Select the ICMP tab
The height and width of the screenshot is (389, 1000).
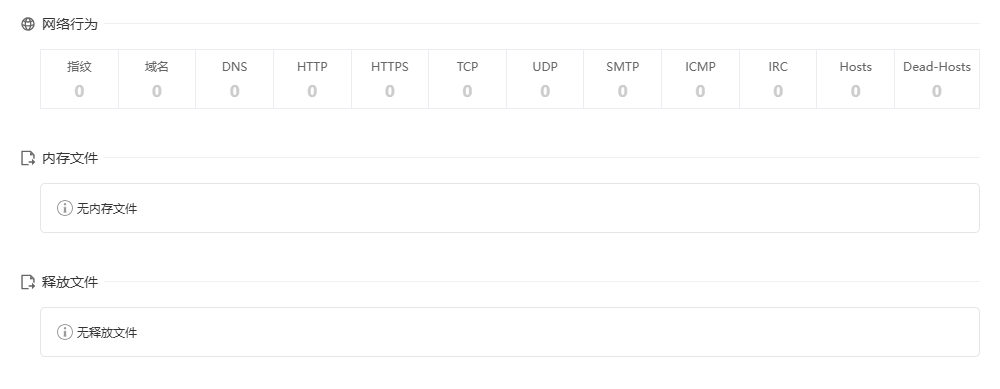(x=700, y=79)
